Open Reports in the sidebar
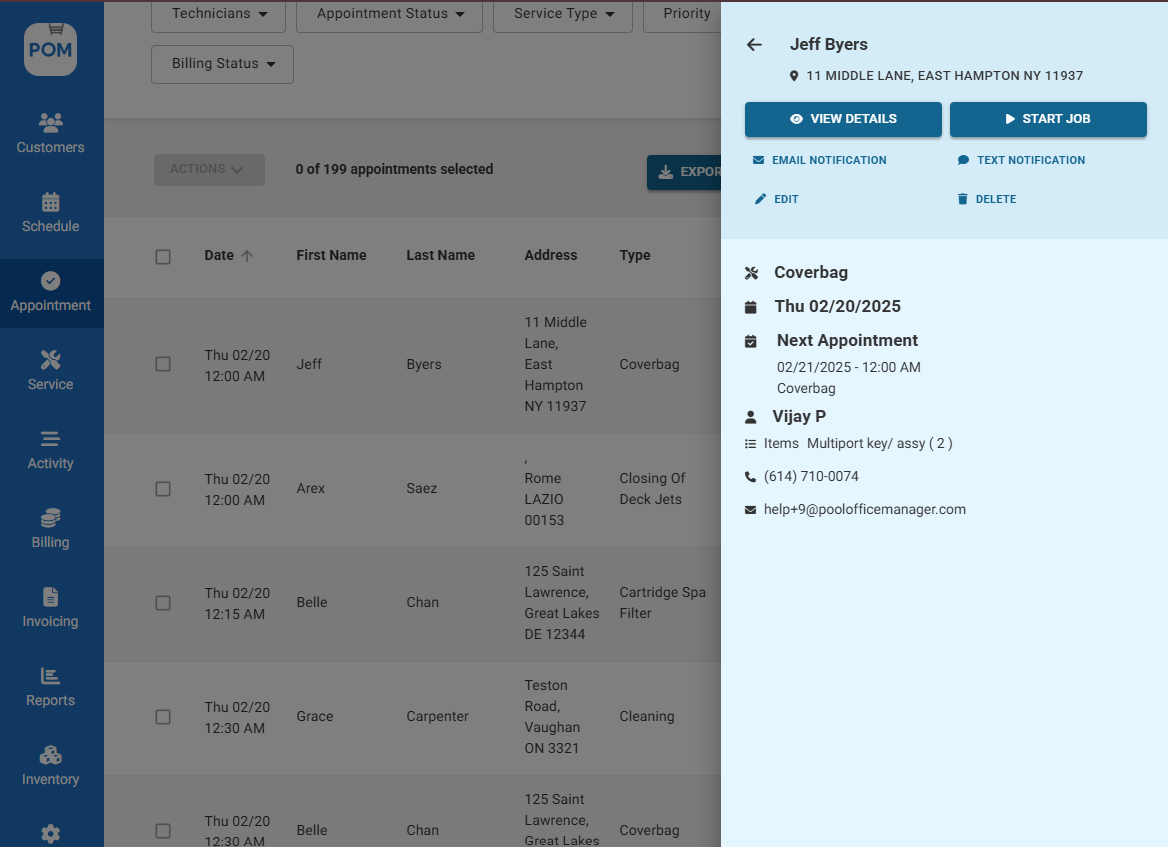Viewport: 1168px width, 847px height. pyautogui.click(x=50, y=687)
